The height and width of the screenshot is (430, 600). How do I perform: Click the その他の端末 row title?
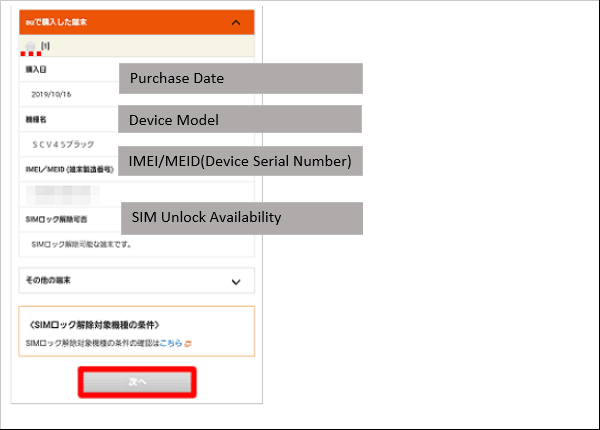coord(50,282)
